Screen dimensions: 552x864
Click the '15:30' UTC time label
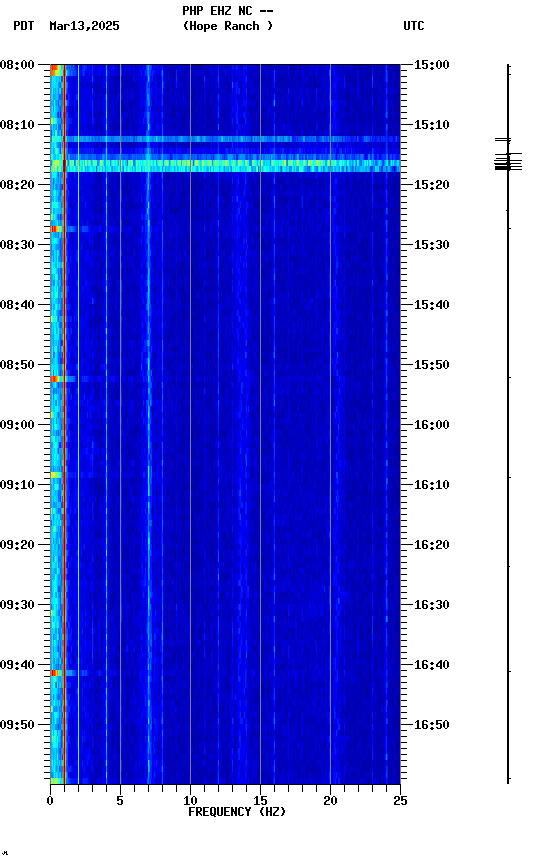coord(431,245)
